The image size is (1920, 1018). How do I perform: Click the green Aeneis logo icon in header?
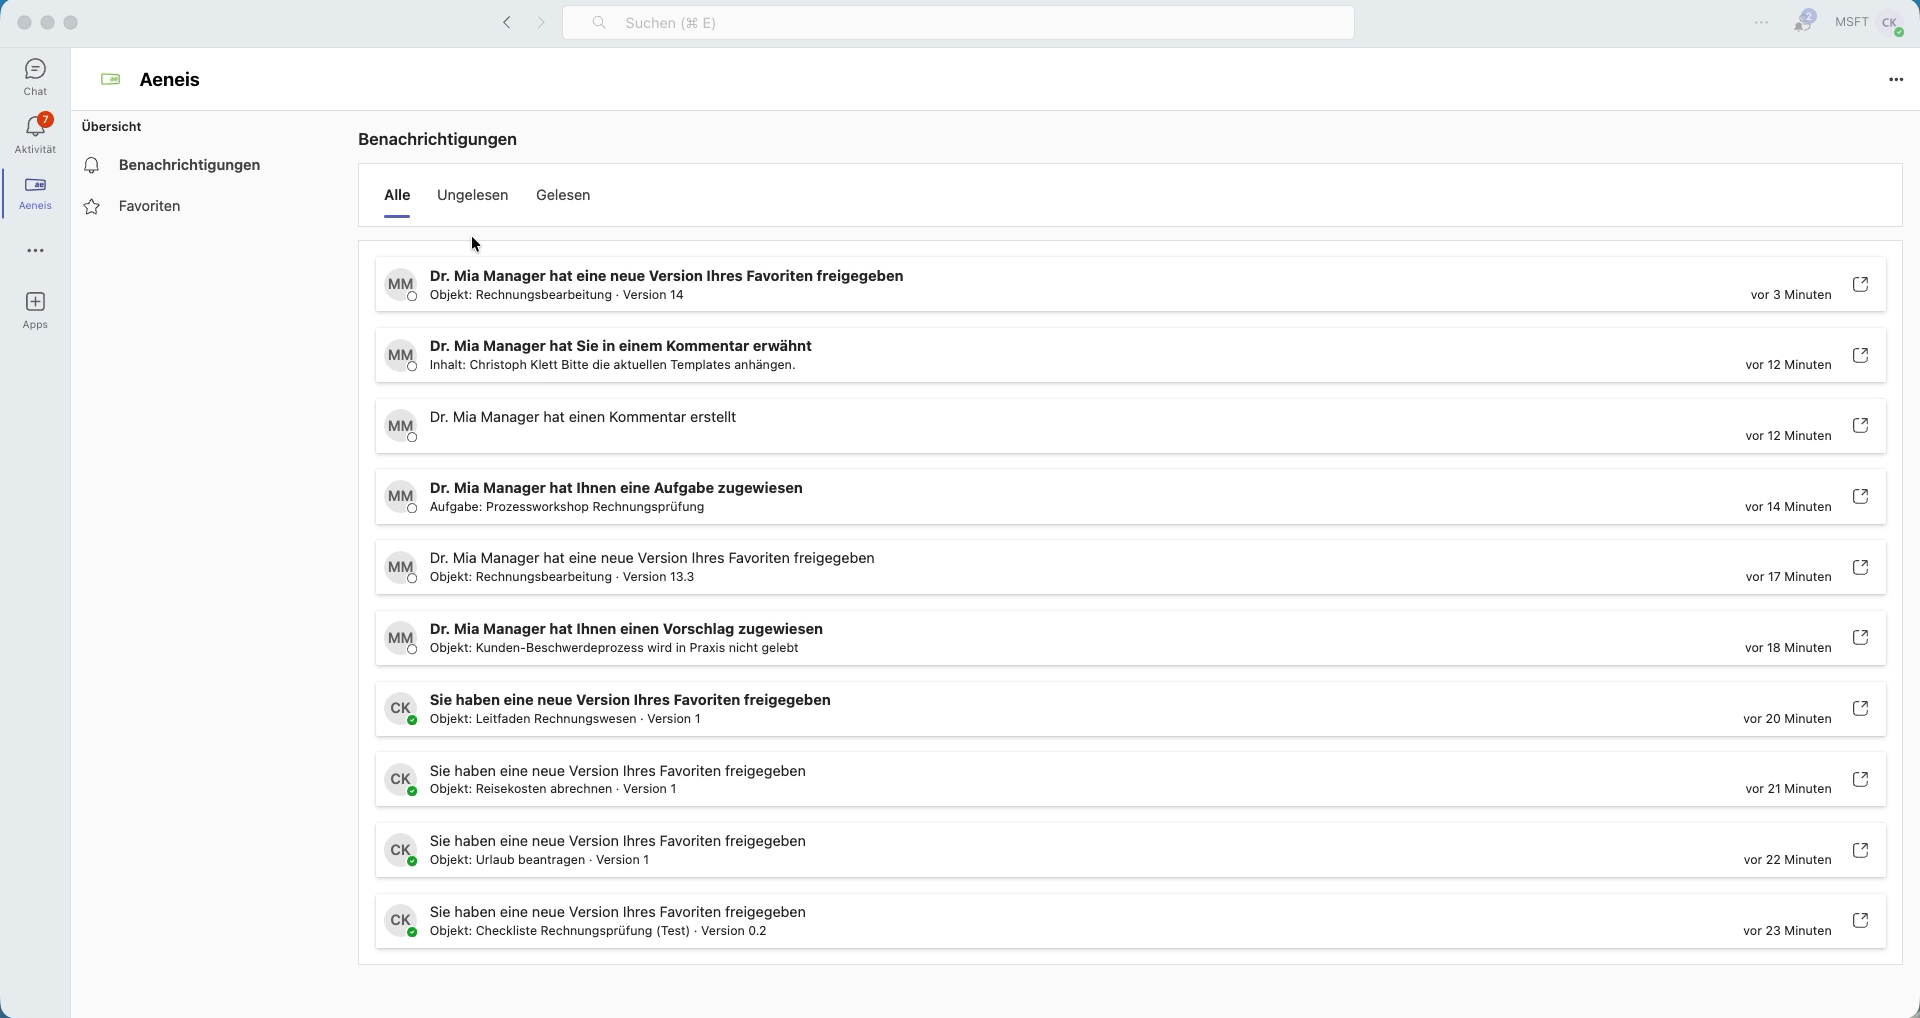(x=111, y=79)
